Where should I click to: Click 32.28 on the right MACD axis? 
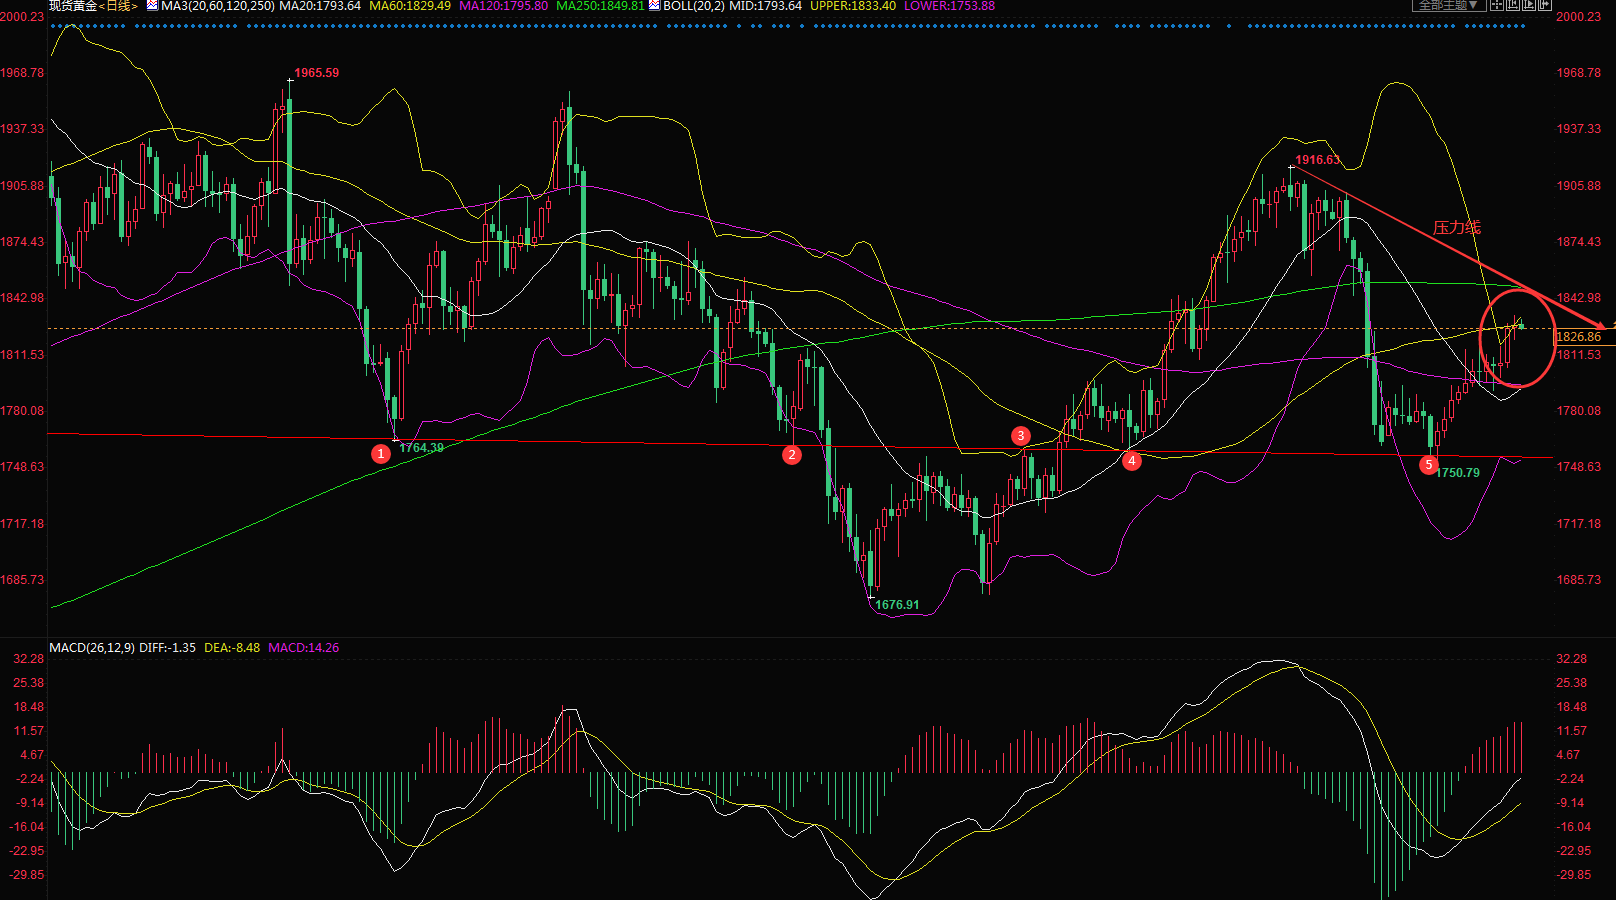[x=1571, y=659]
